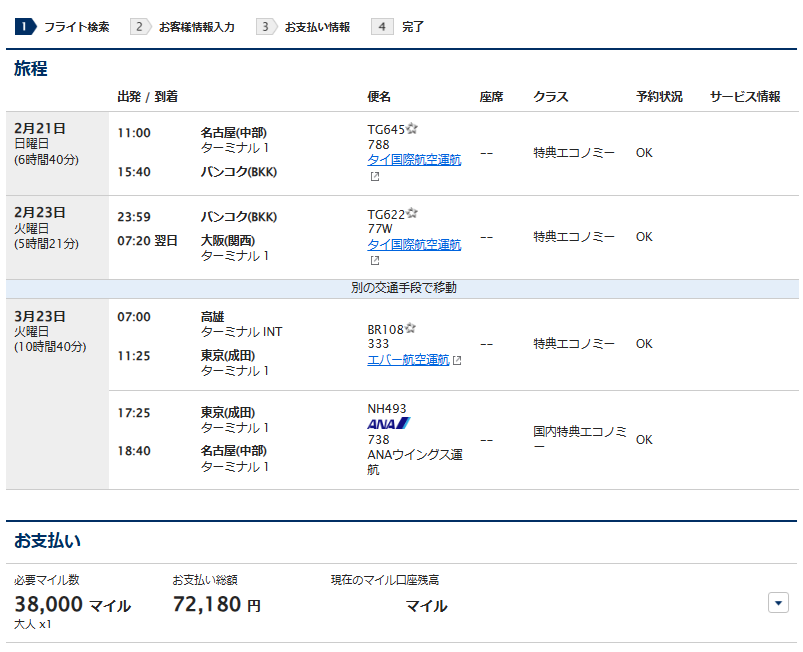Click the 15:40 arrival time
803x652 pixels.
pyautogui.click(x=134, y=172)
